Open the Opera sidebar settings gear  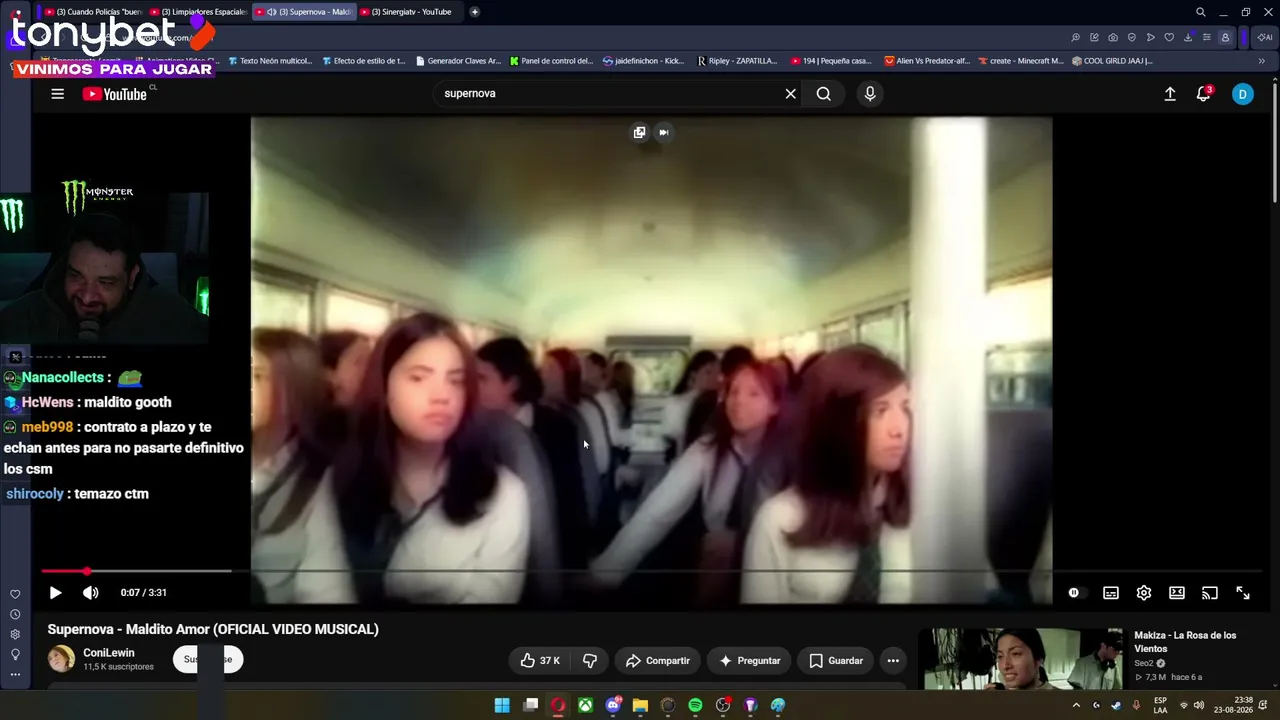15,634
